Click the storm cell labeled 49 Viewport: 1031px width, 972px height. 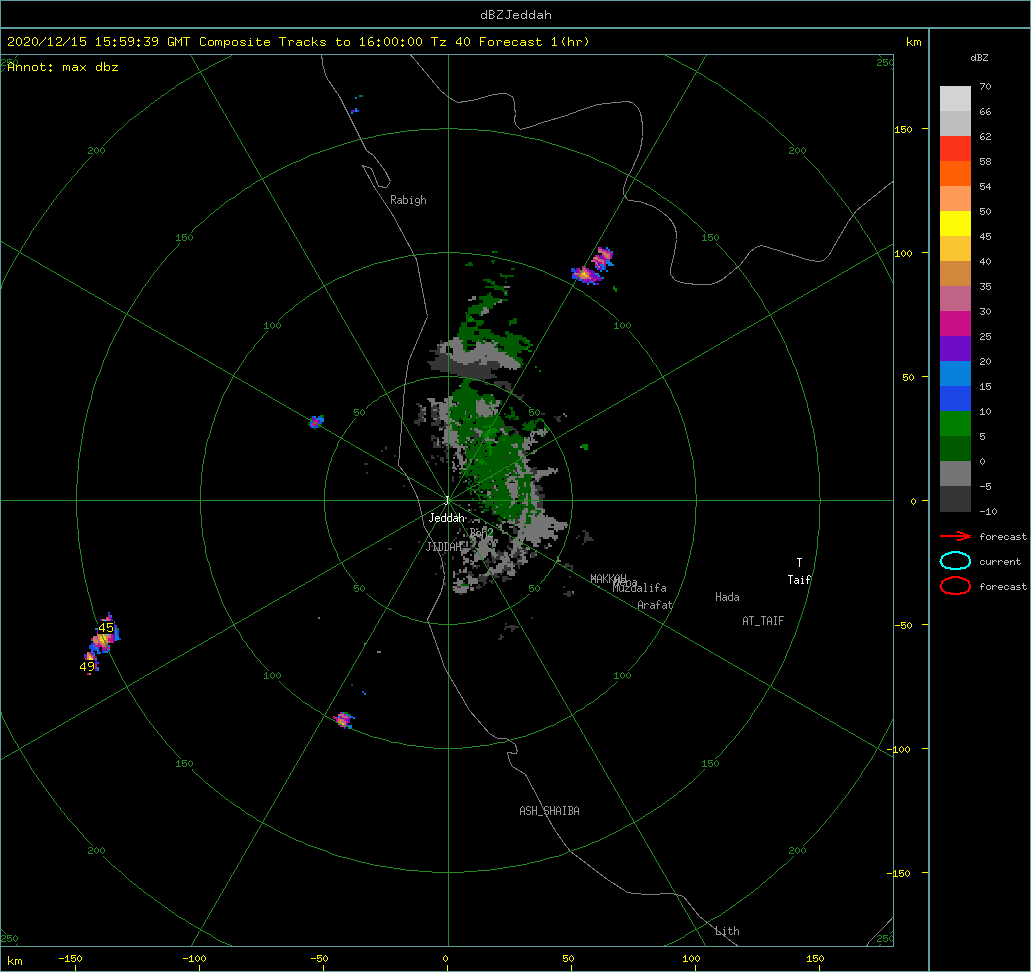[x=91, y=664]
